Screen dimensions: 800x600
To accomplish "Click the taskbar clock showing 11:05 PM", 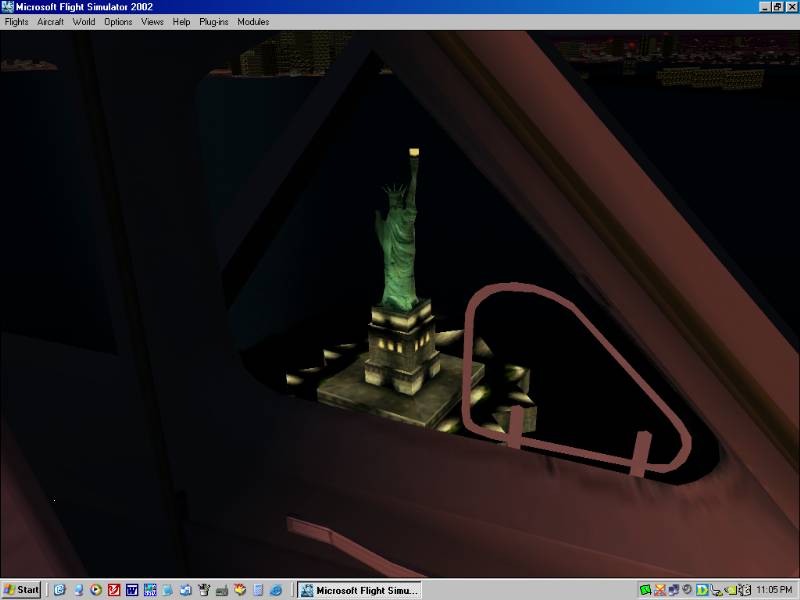I will click(774, 590).
